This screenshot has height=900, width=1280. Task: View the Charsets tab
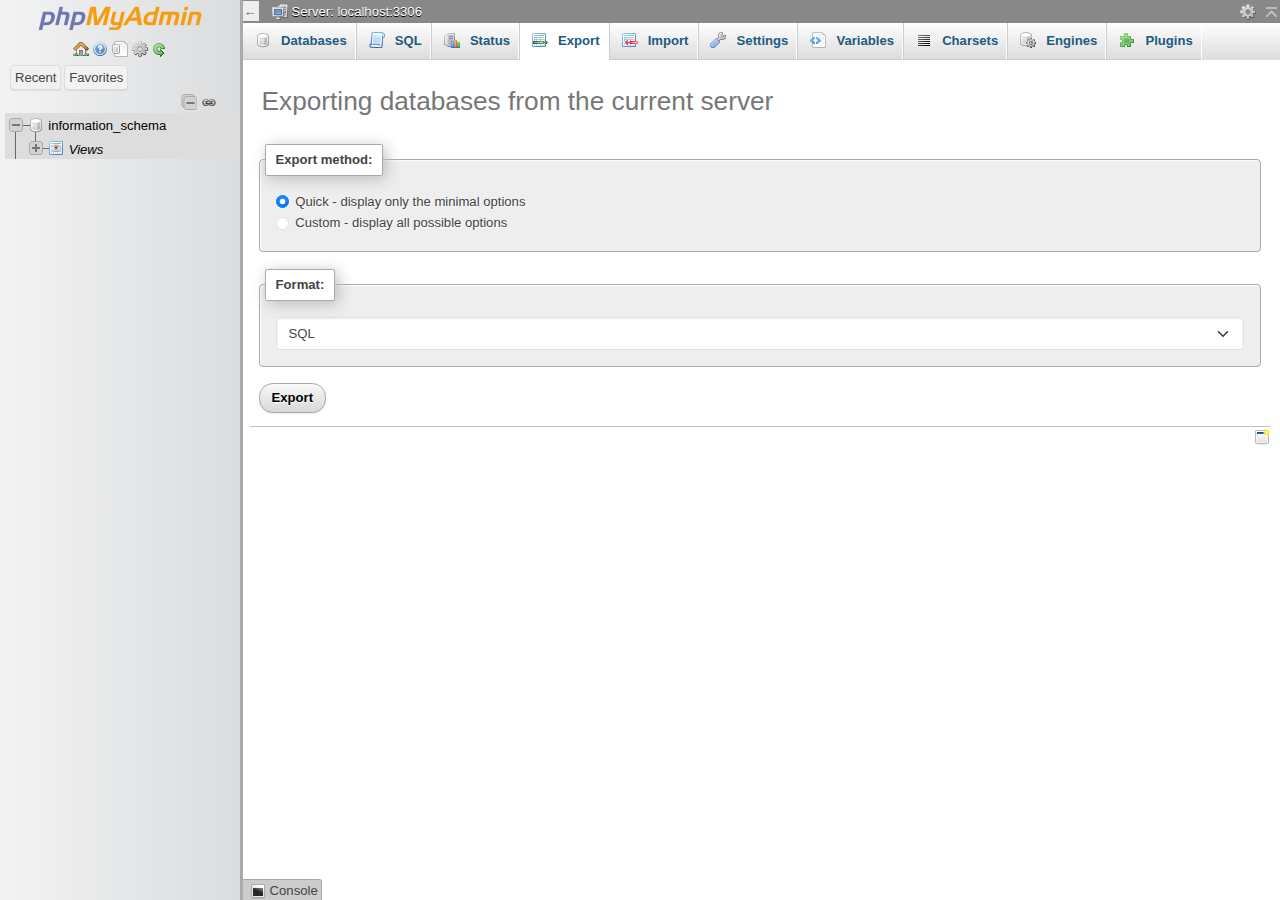pyautogui.click(x=957, y=41)
